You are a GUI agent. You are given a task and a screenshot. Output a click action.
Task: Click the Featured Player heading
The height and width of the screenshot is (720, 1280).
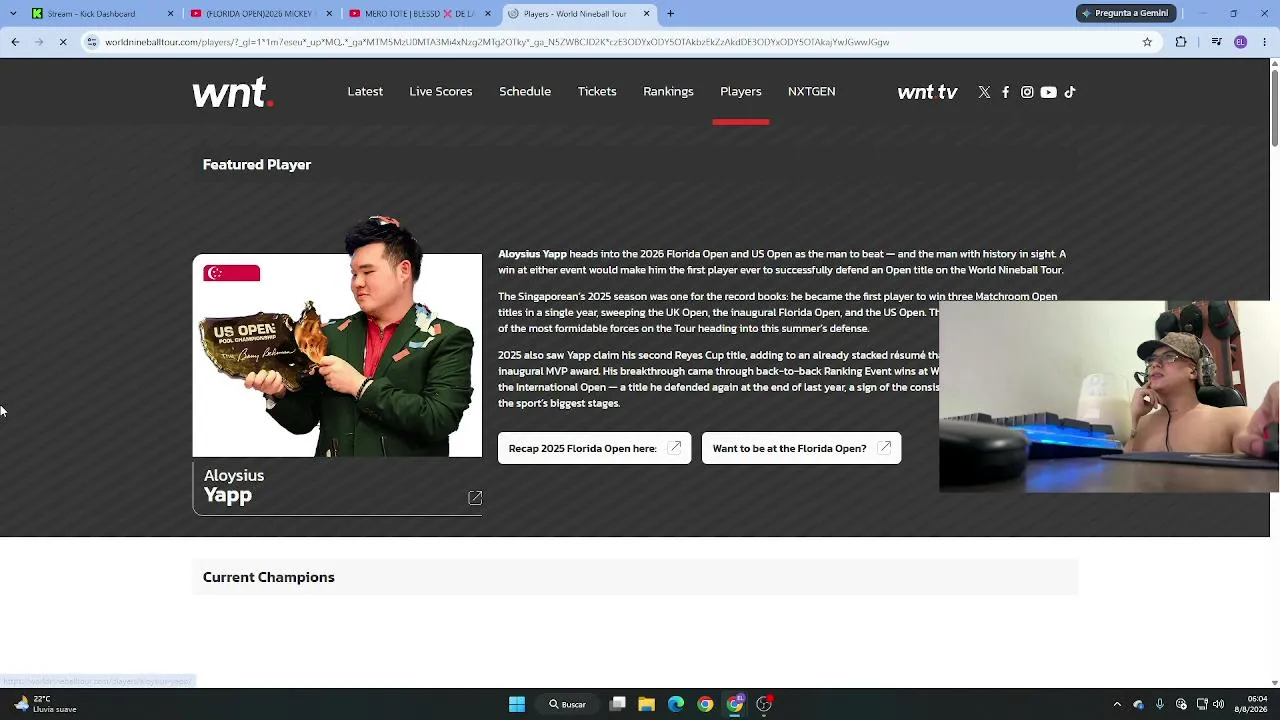[x=257, y=164]
